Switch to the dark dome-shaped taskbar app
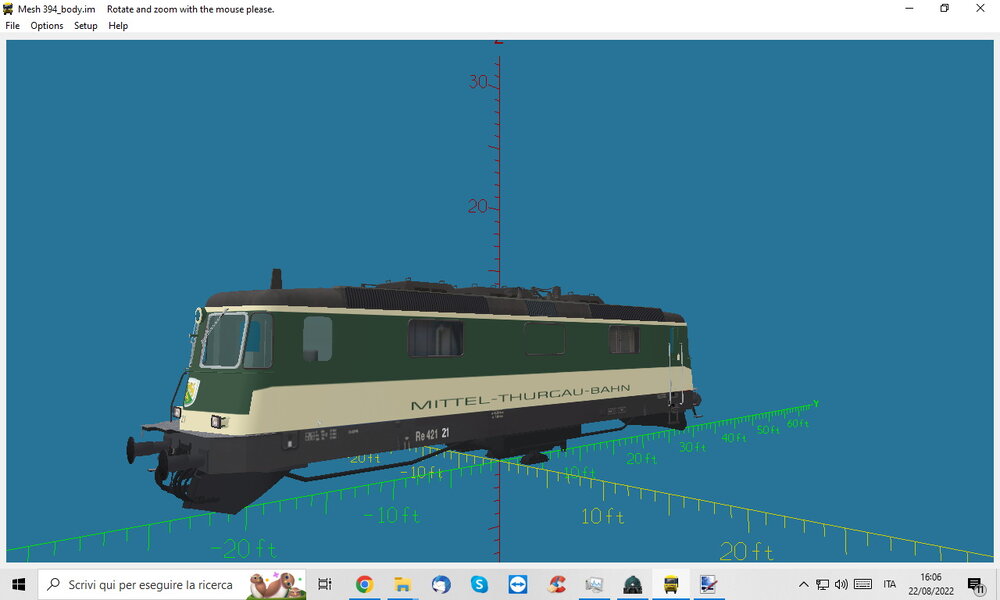Image resolution: width=1000 pixels, height=600 pixels. coord(633,584)
